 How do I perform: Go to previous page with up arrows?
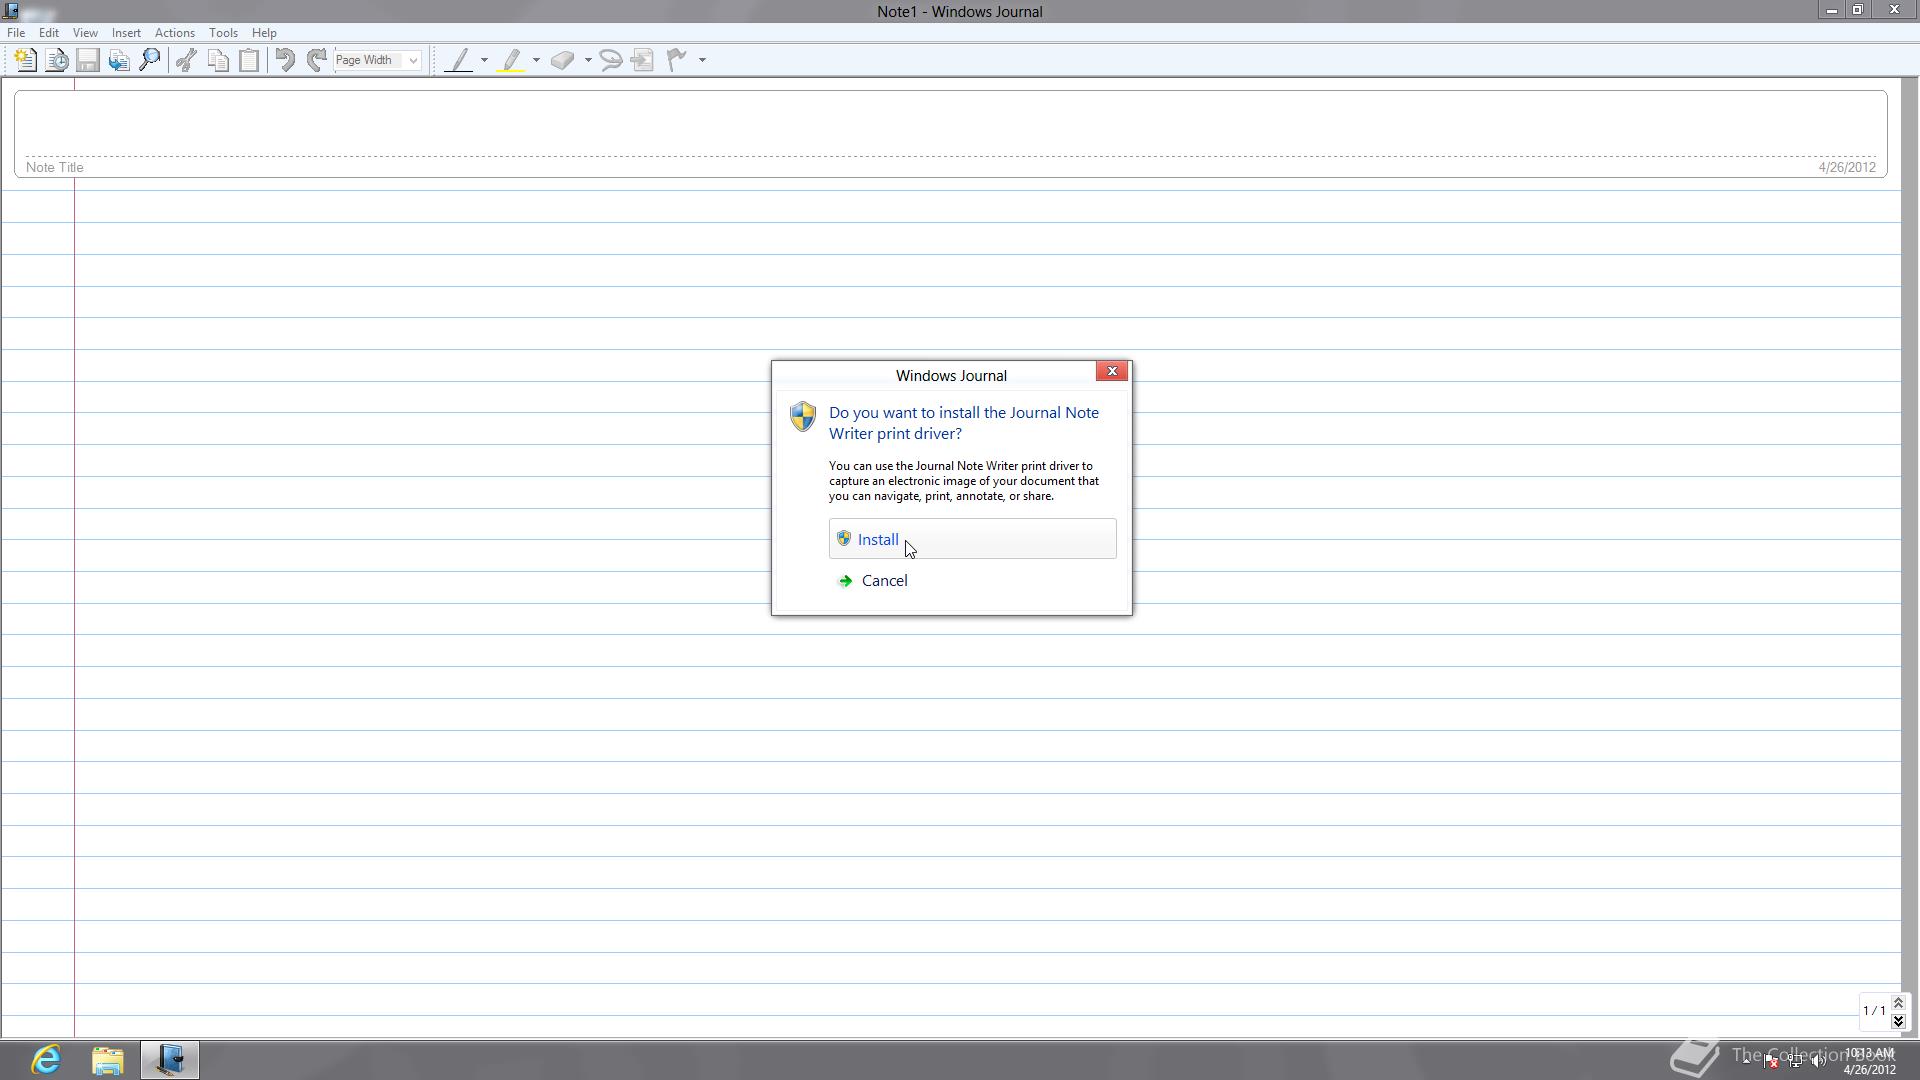1898,1003
